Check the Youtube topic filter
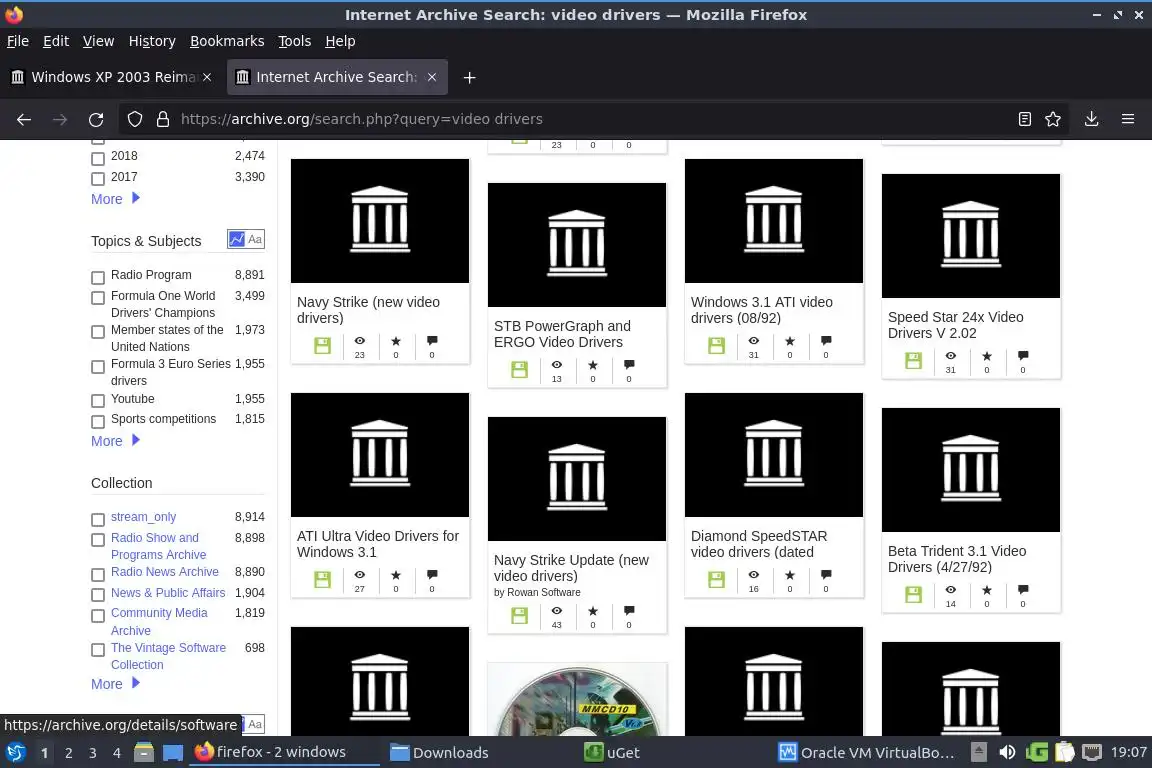 point(98,401)
